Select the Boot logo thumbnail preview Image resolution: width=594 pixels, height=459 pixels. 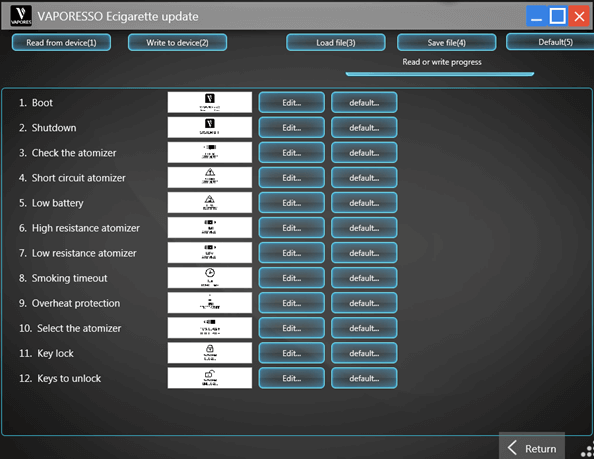coord(210,102)
